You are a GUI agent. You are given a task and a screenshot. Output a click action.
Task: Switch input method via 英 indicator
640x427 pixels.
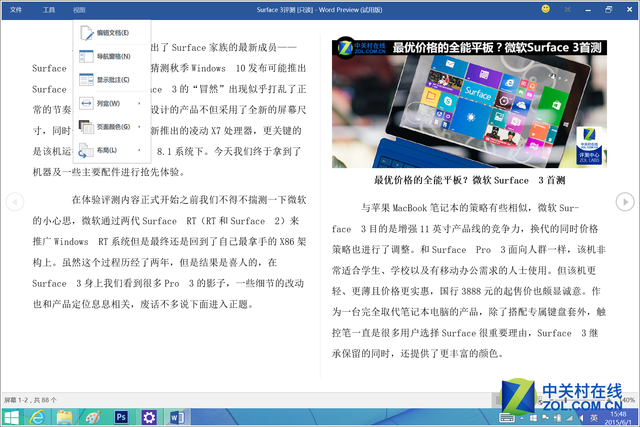point(594,418)
